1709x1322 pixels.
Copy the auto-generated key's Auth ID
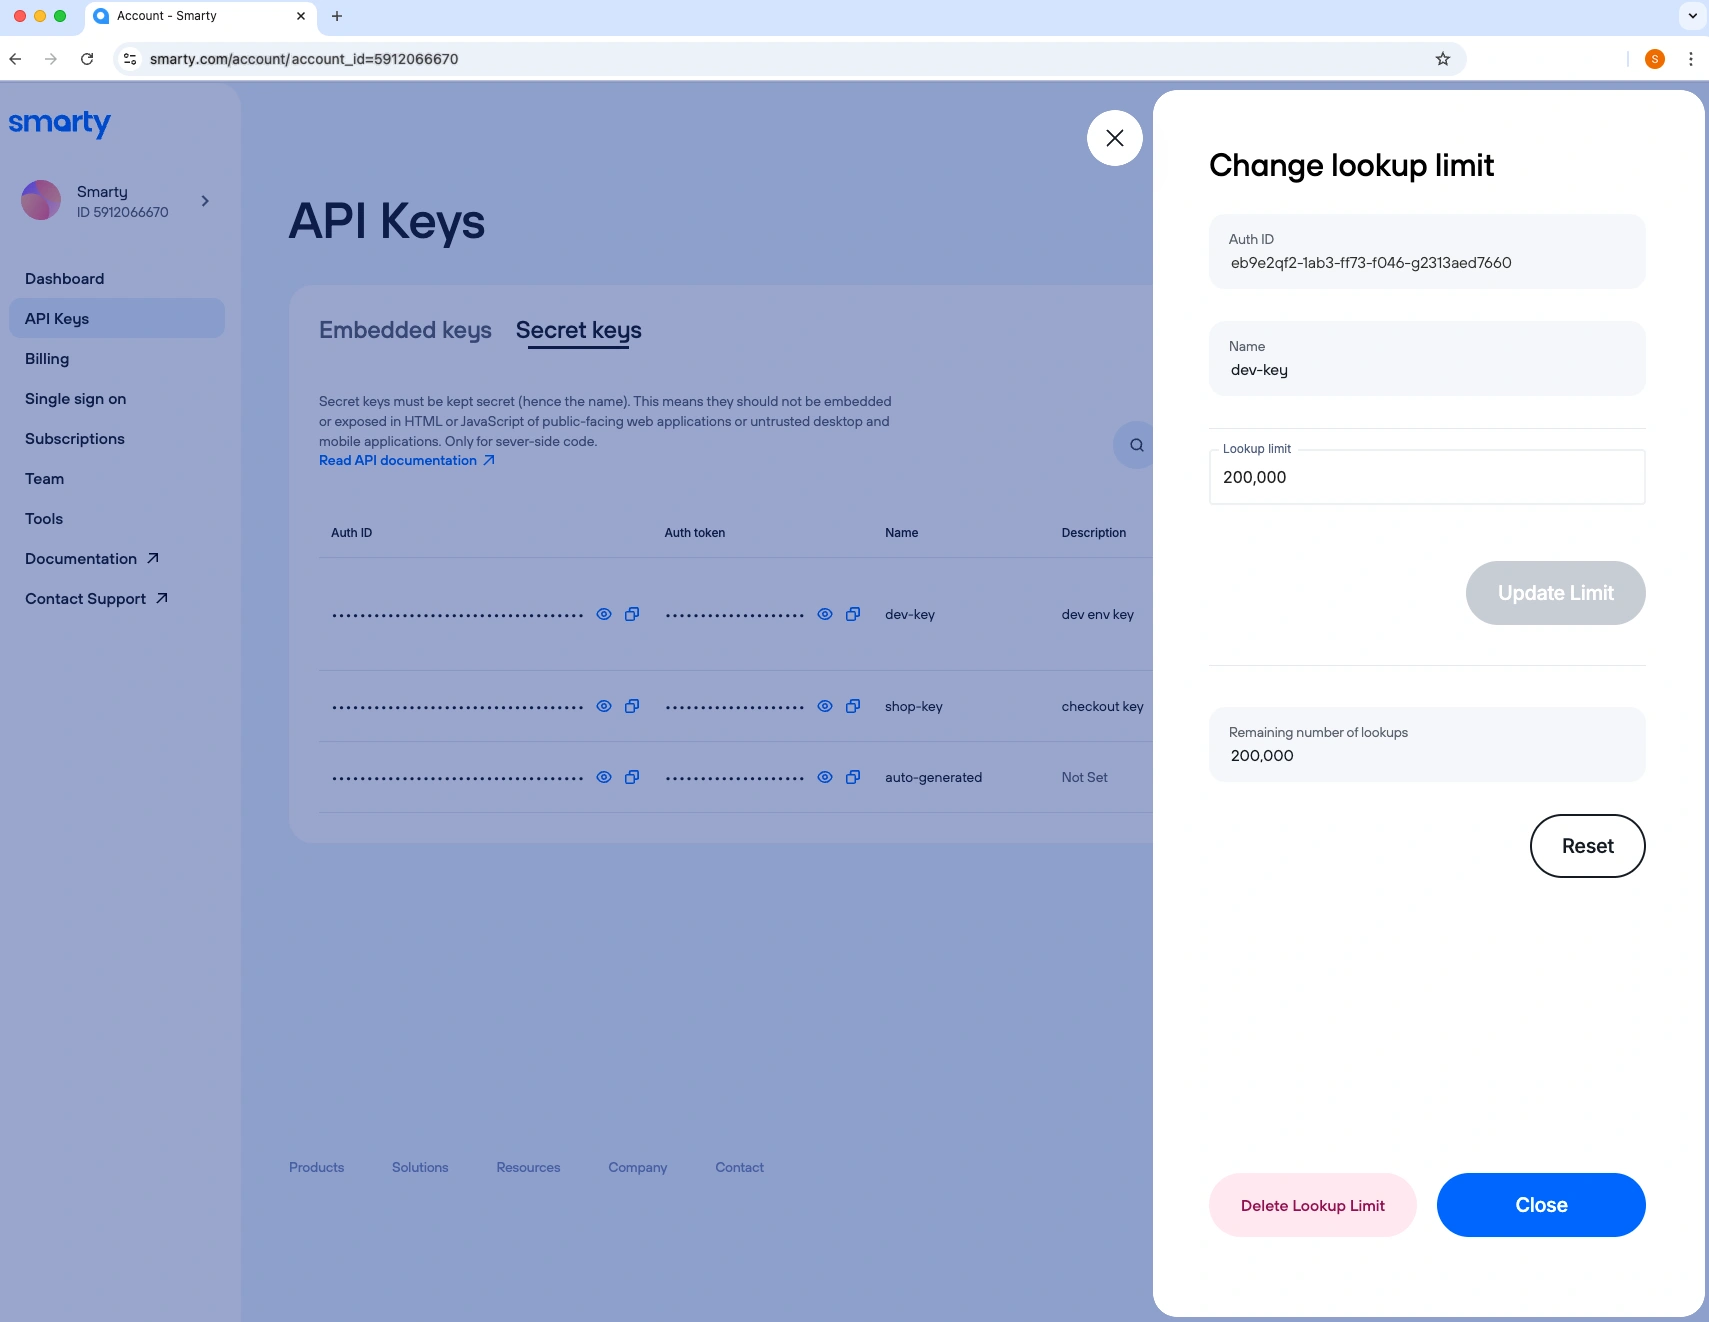point(631,777)
